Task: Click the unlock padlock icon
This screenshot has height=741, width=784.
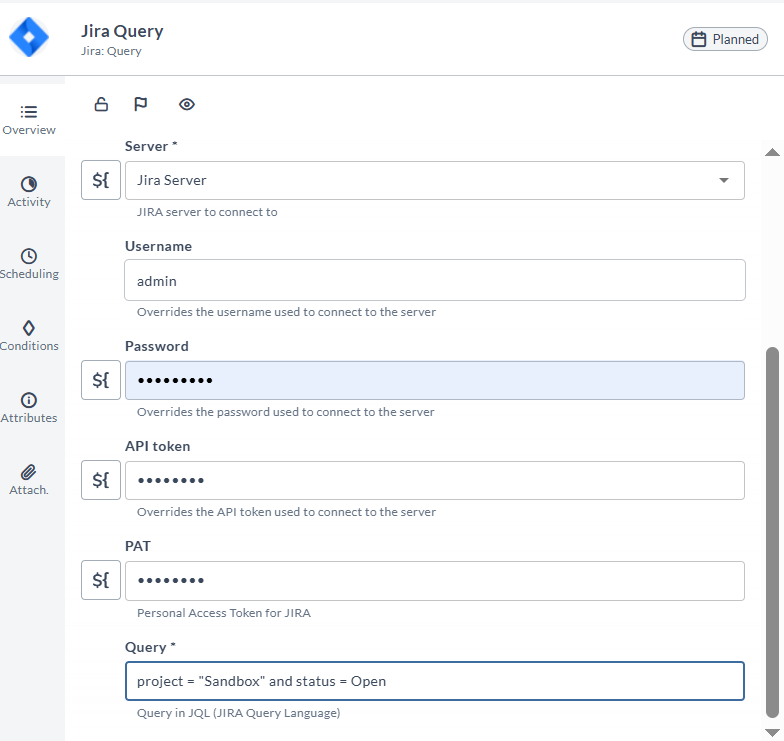Action: (x=101, y=104)
